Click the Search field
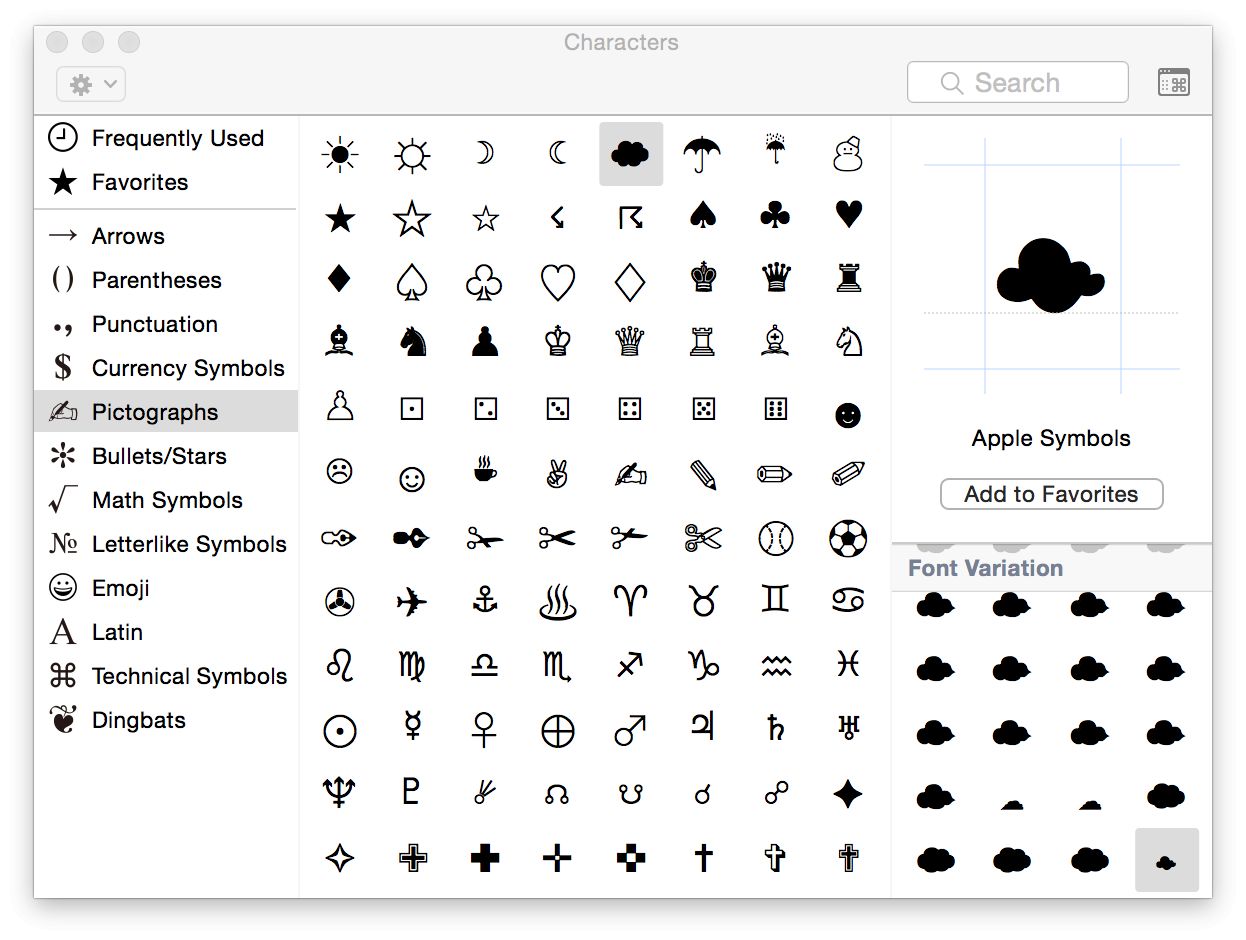This screenshot has height=940, width=1246. coord(1018,83)
